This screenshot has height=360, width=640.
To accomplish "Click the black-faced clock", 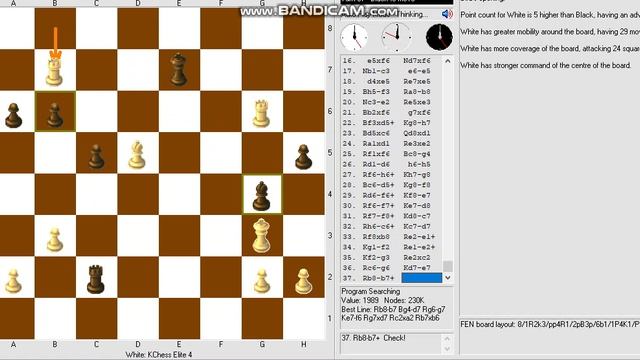I will tap(439, 37).
